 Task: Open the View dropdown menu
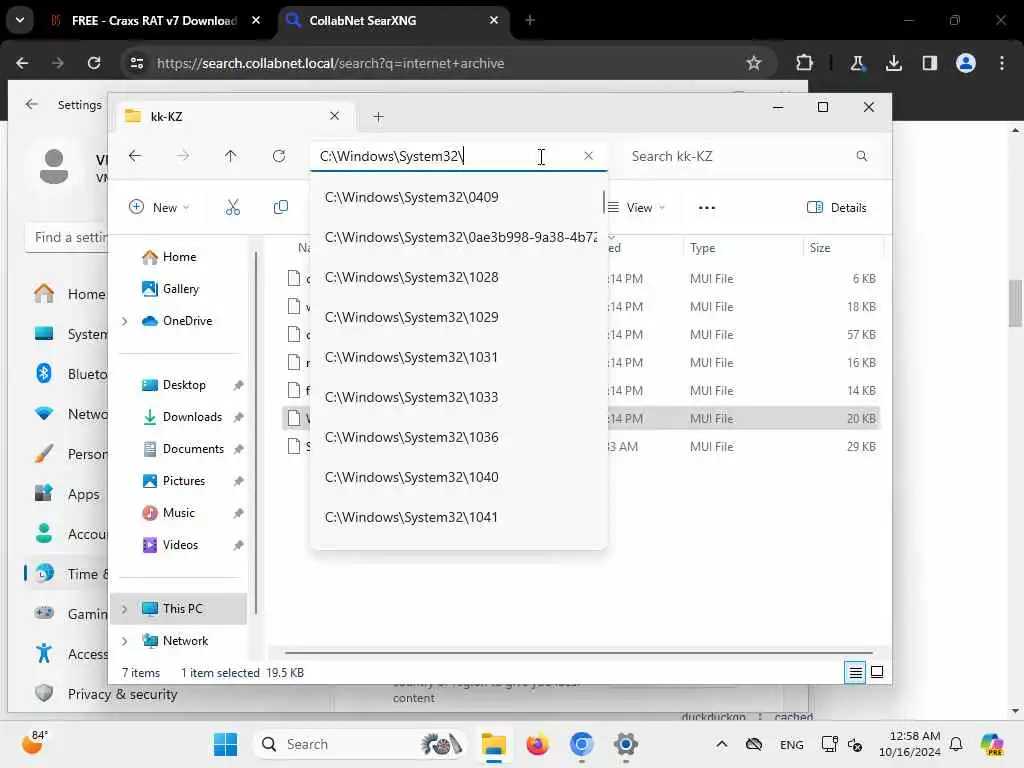[x=636, y=208]
